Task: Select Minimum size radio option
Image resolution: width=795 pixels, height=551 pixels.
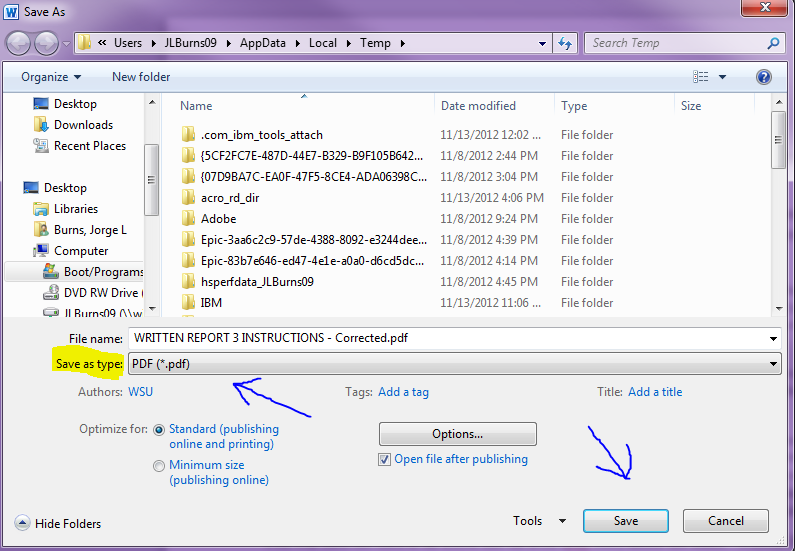Action: point(159,465)
